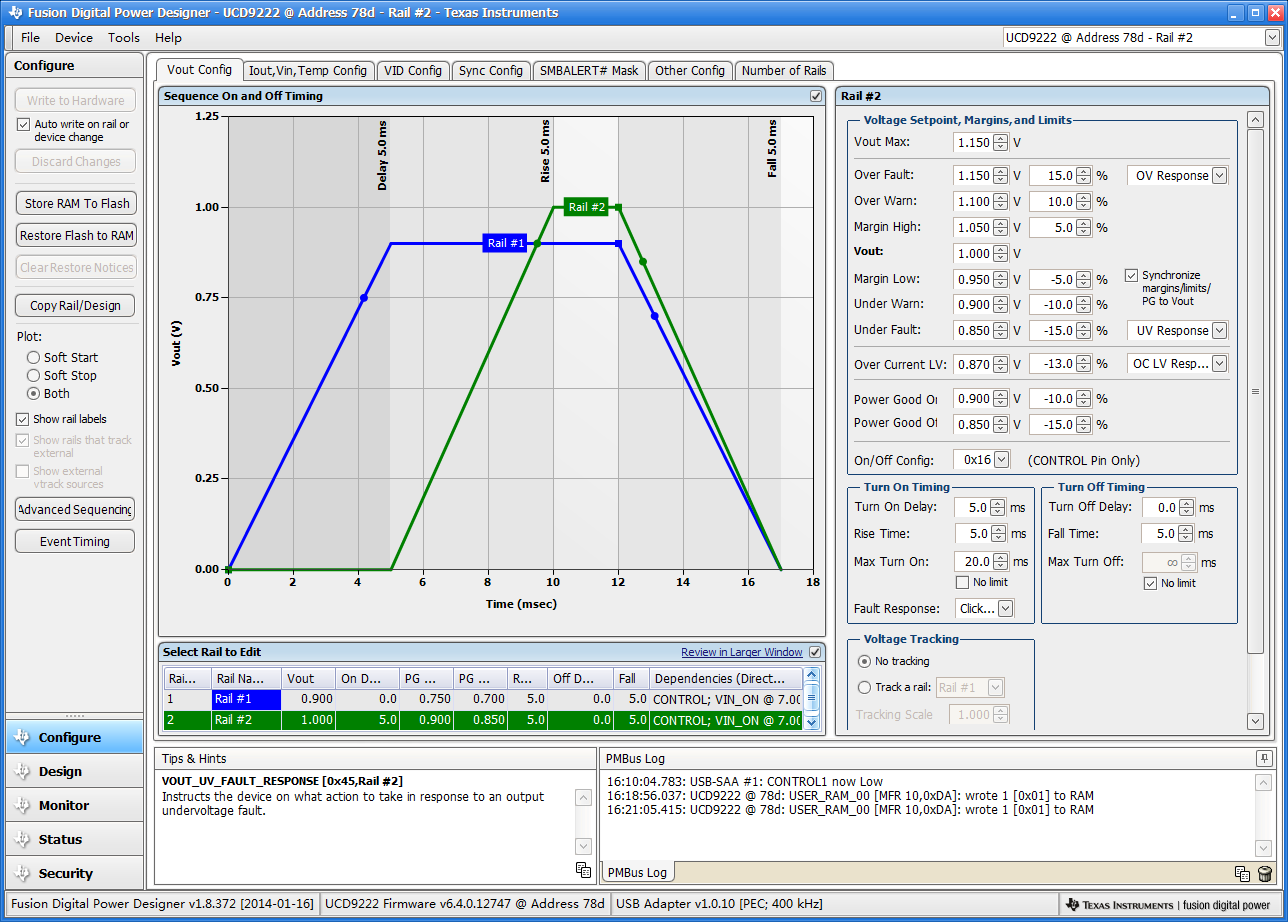Select the Both plot option
The image size is (1288, 922).
tap(34, 394)
